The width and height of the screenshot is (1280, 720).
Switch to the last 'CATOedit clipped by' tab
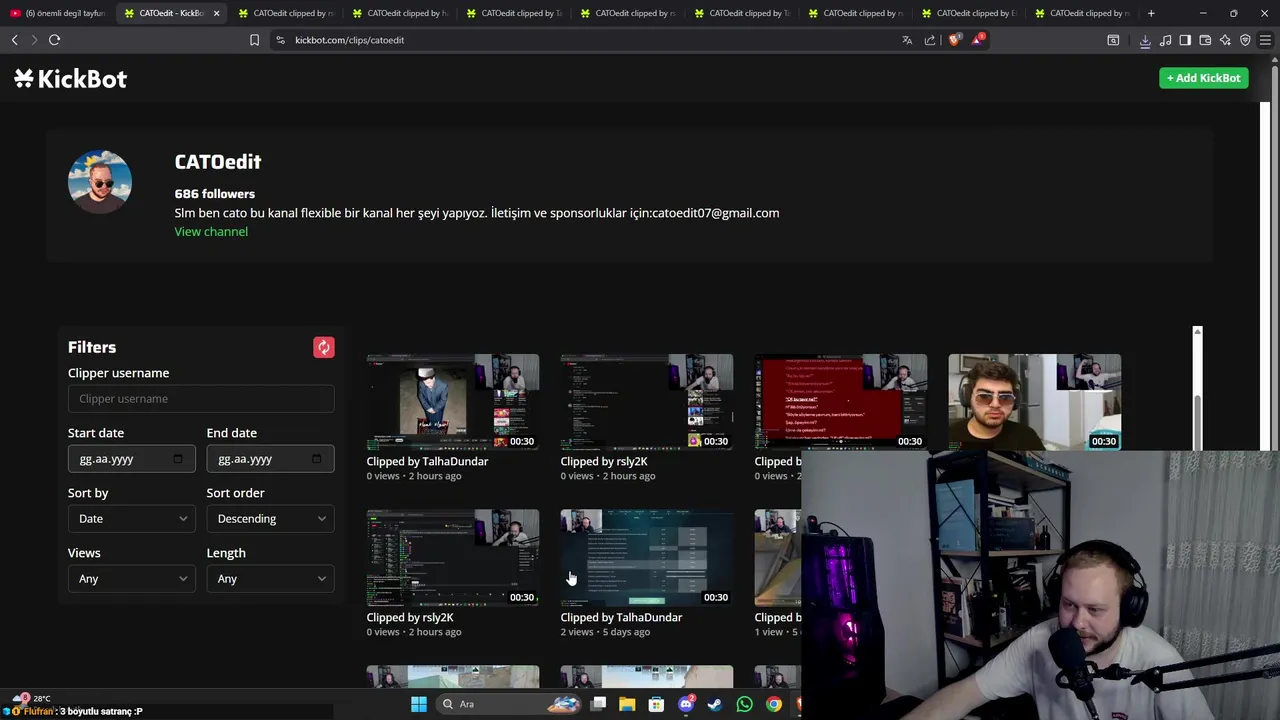[1082, 13]
